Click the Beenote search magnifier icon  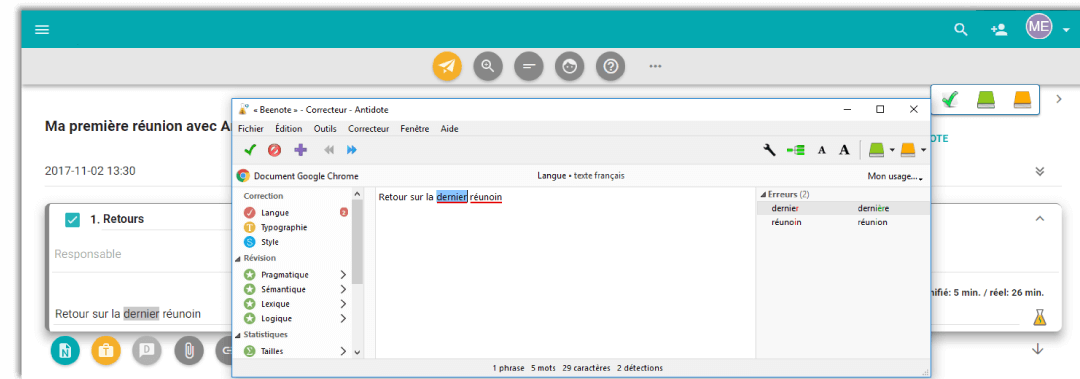960,30
